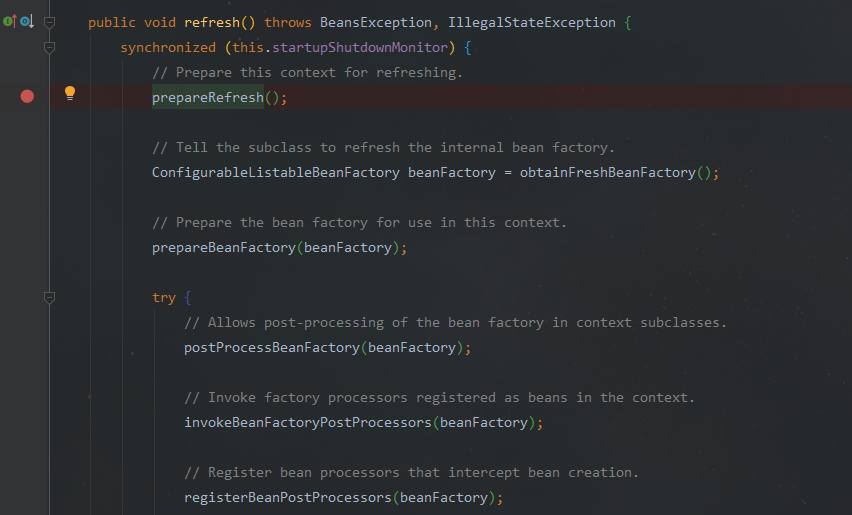Collapse the try block fold marker
This screenshot has height=515, width=852.
click(49, 298)
